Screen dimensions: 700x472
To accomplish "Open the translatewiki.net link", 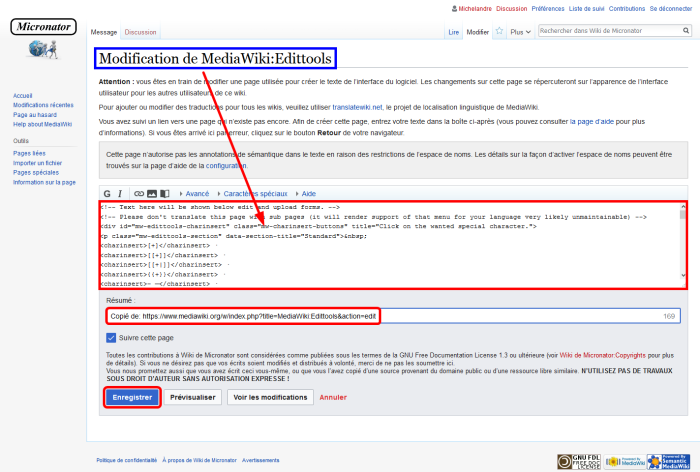I will point(357,107).
